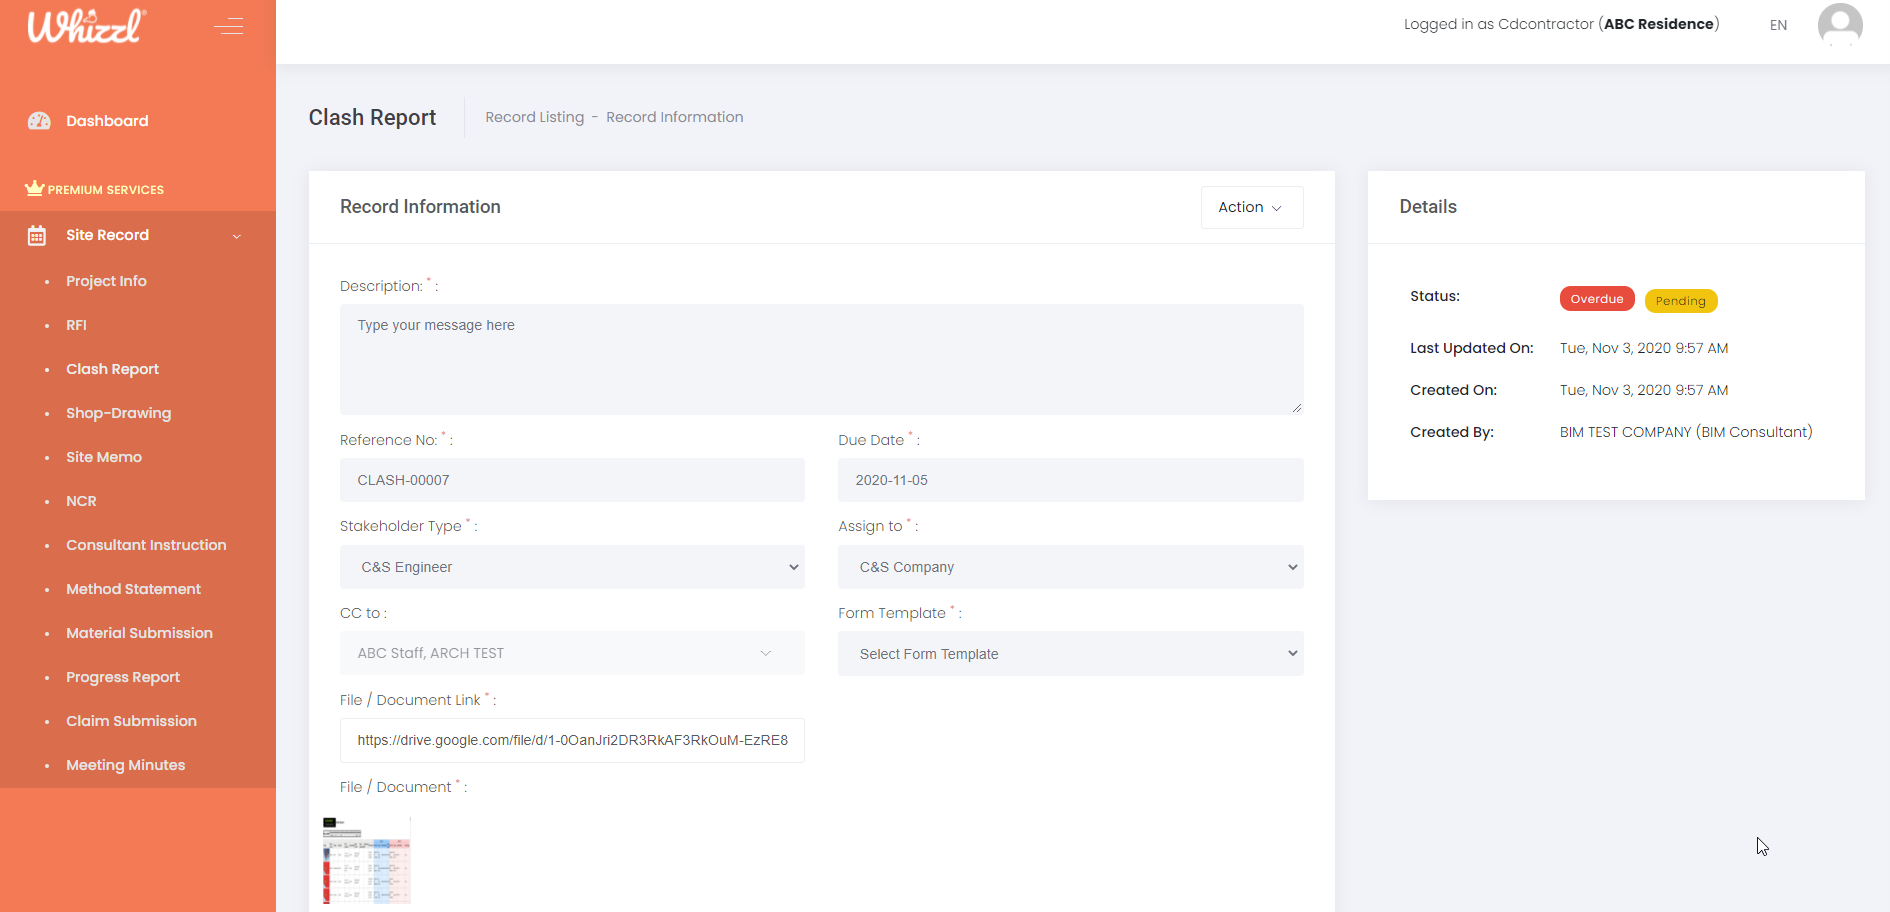Expand the Stakeholder Type dropdown

tap(572, 567)
